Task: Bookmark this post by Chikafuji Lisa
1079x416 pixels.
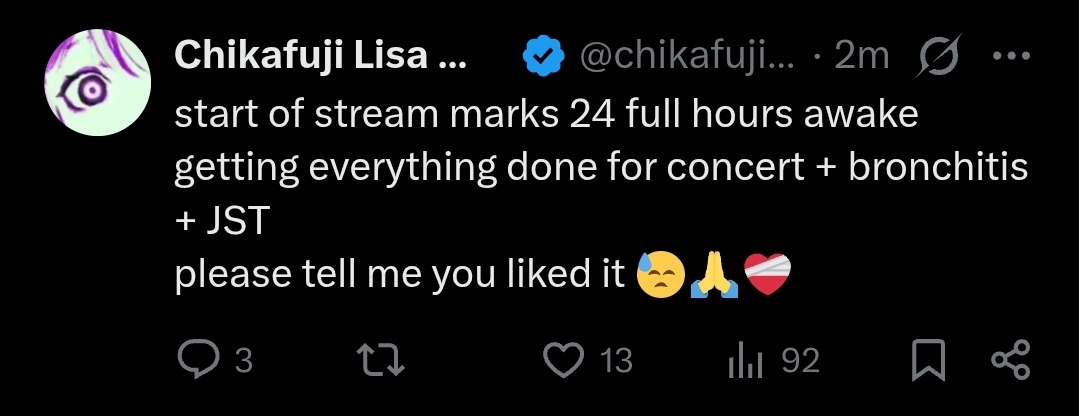Action: (928, 360)
